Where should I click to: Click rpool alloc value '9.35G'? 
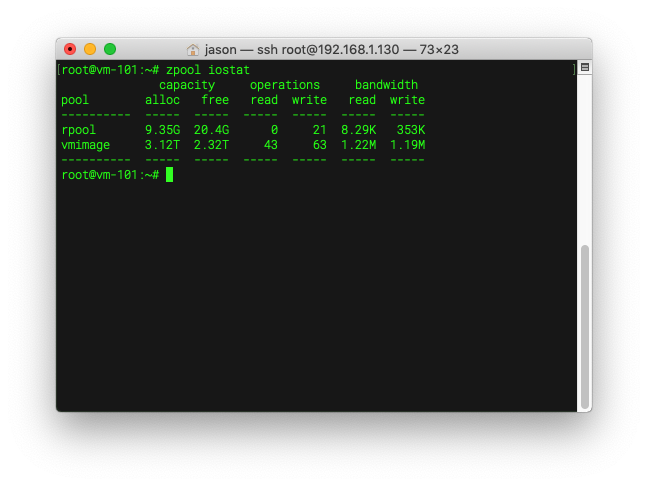[x=162, y=130]
